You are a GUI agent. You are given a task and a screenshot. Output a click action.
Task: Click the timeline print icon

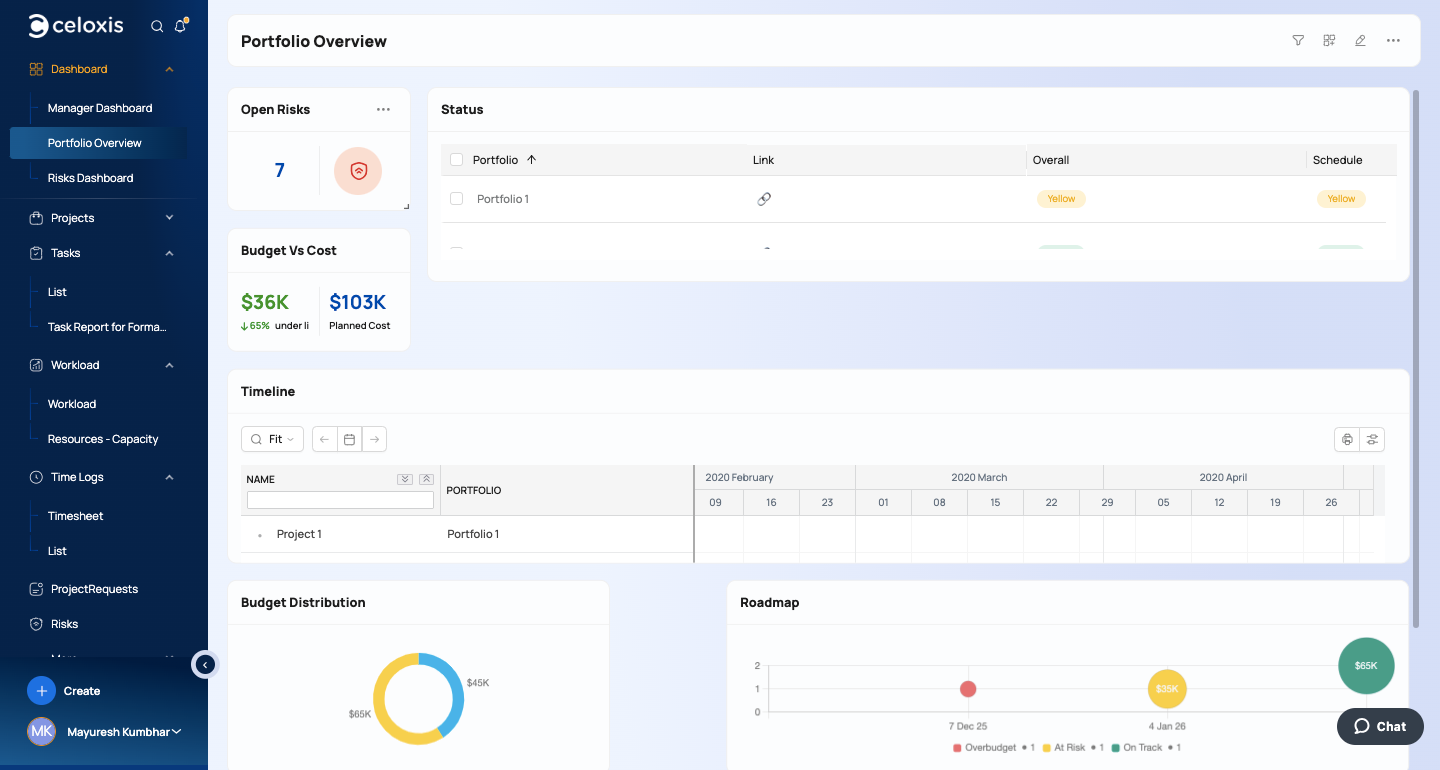pos(1347,439)
